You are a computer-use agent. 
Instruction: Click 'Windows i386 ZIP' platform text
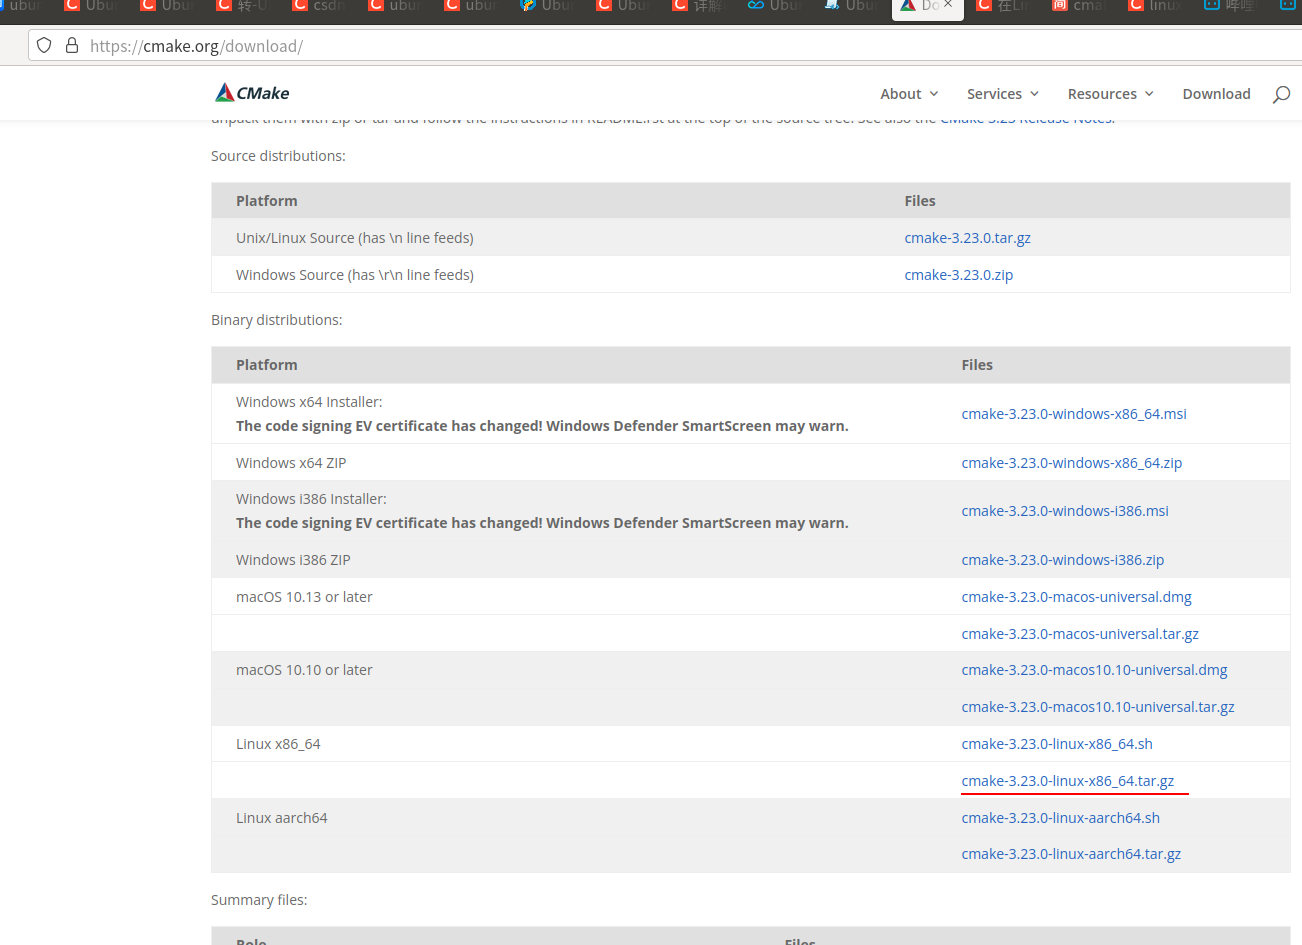click(293, 560)
